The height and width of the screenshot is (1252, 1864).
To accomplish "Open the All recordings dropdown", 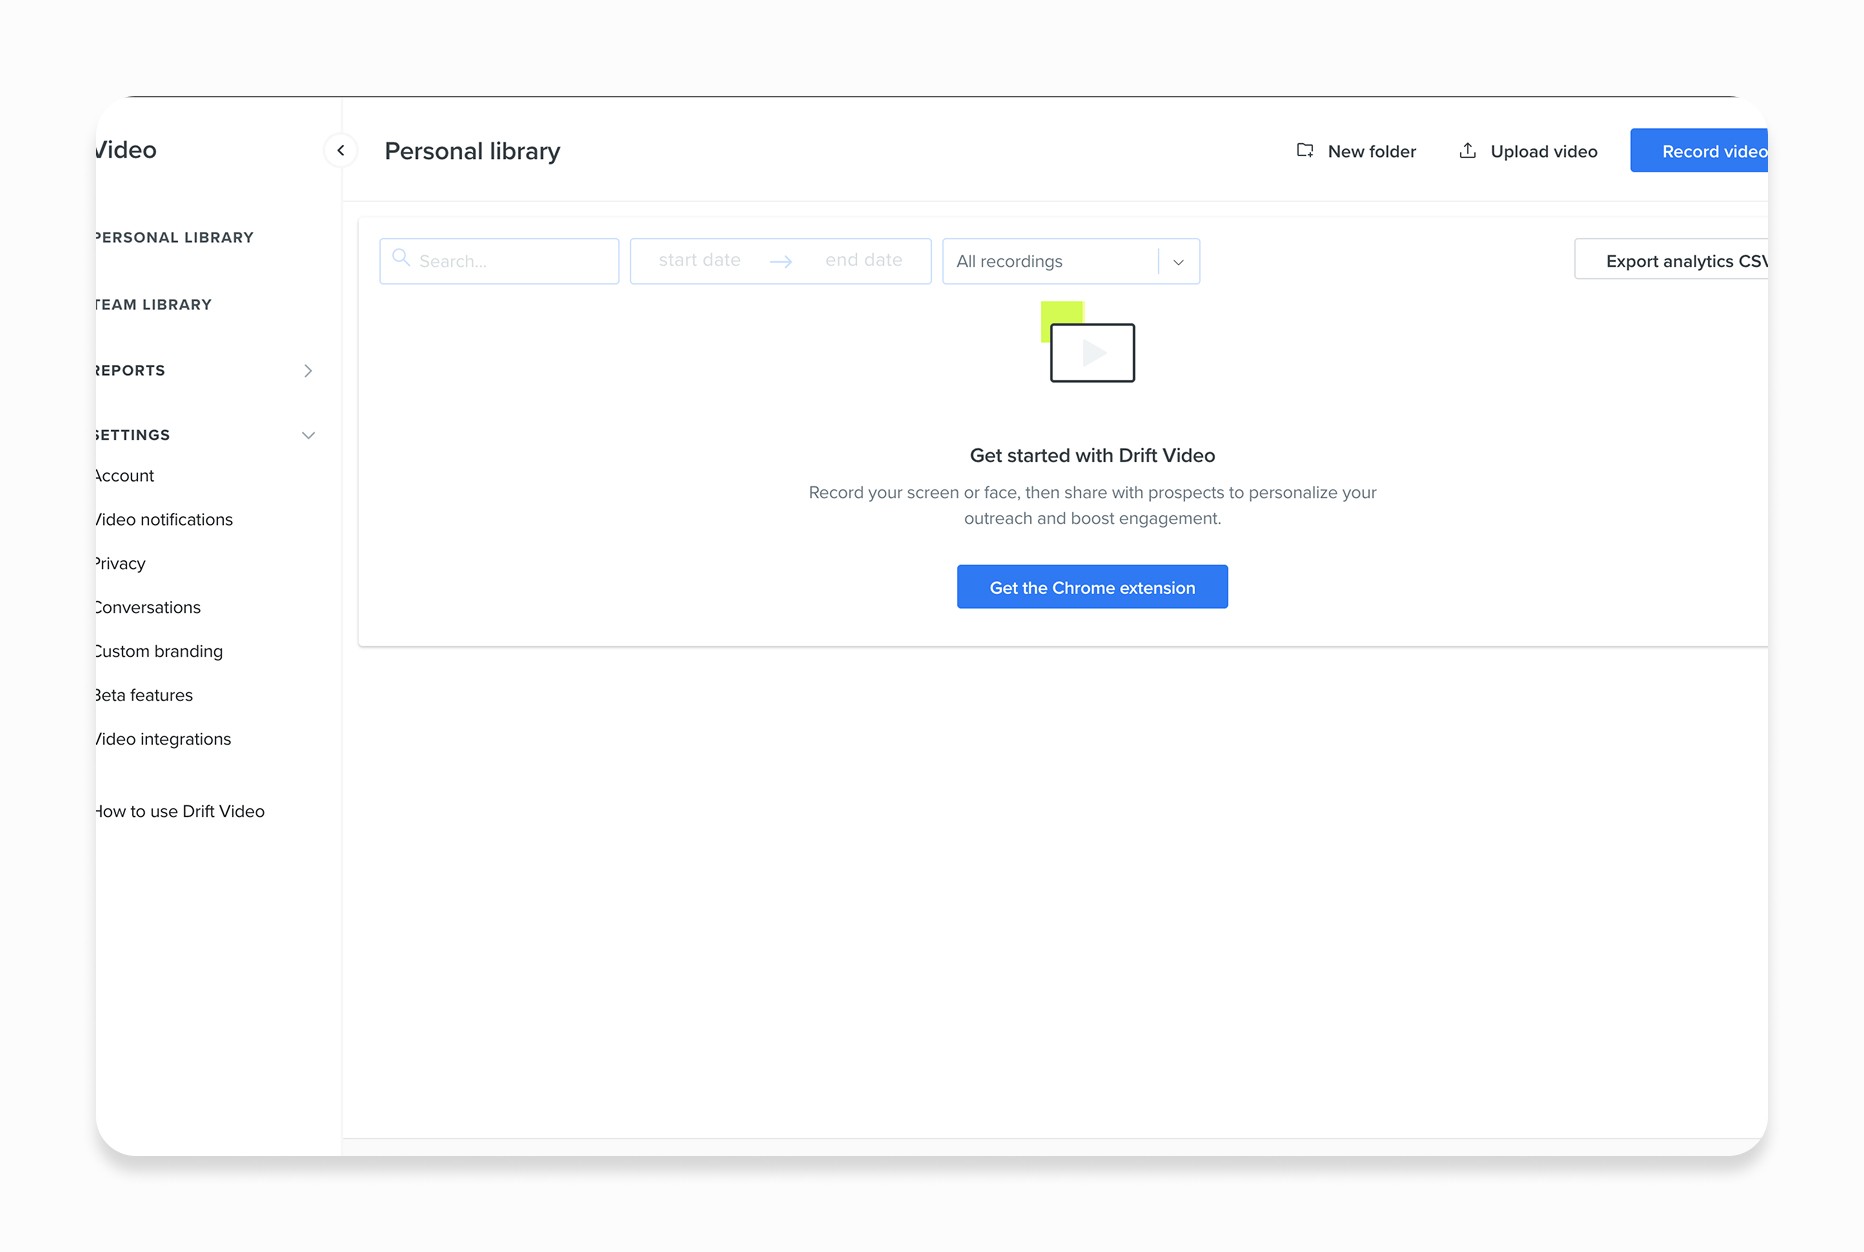I will [x=1071, y=261].
